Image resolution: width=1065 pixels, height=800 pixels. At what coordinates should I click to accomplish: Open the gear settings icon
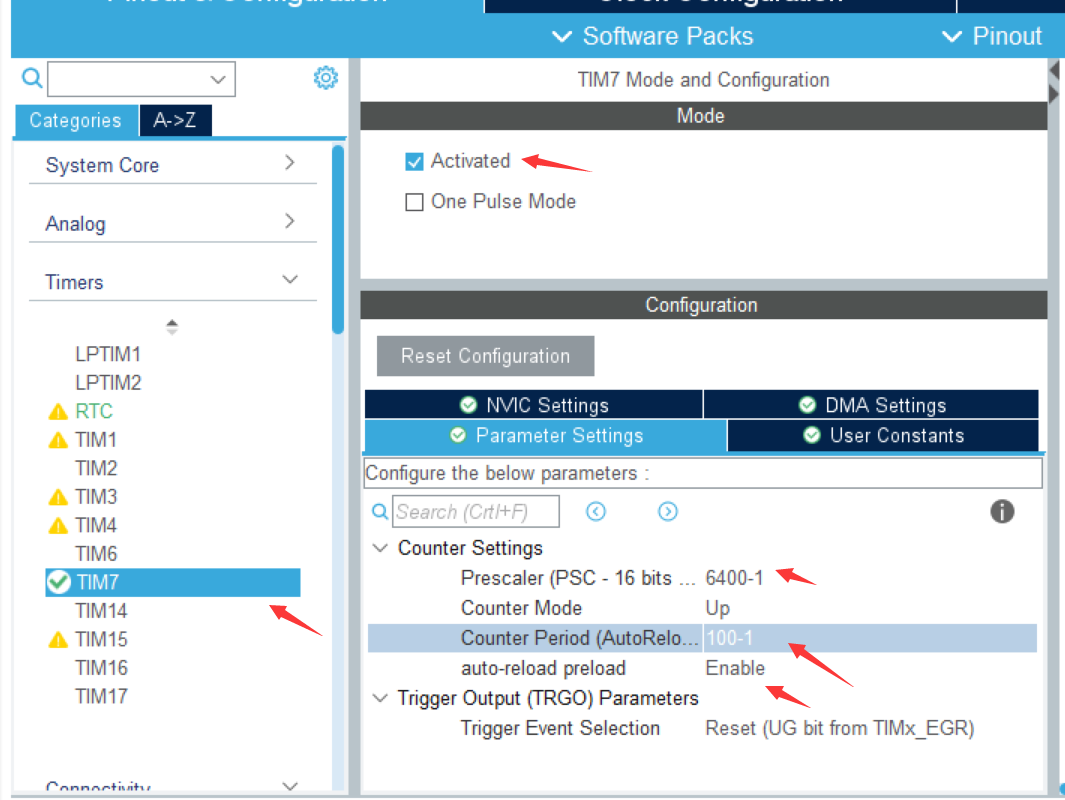pyautogui.click(x=325, y=78)
